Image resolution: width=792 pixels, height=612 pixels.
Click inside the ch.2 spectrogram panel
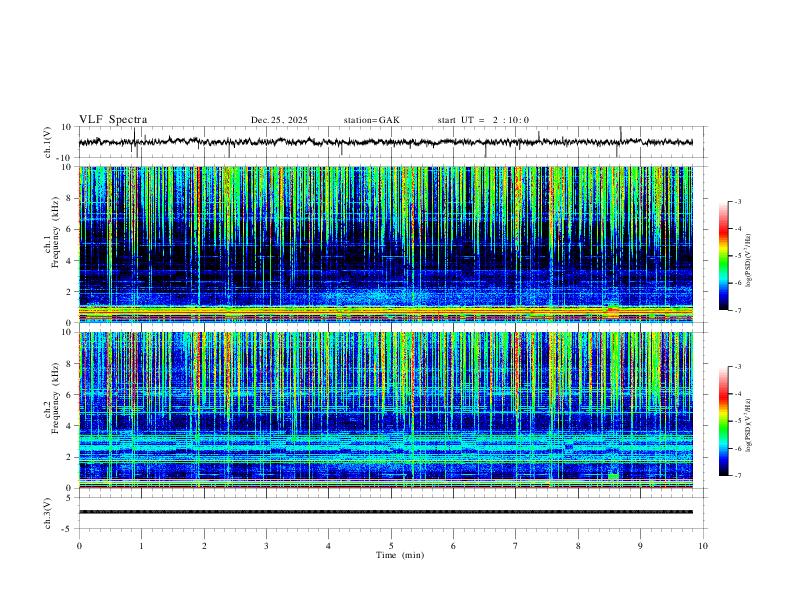tap(386, 410)
